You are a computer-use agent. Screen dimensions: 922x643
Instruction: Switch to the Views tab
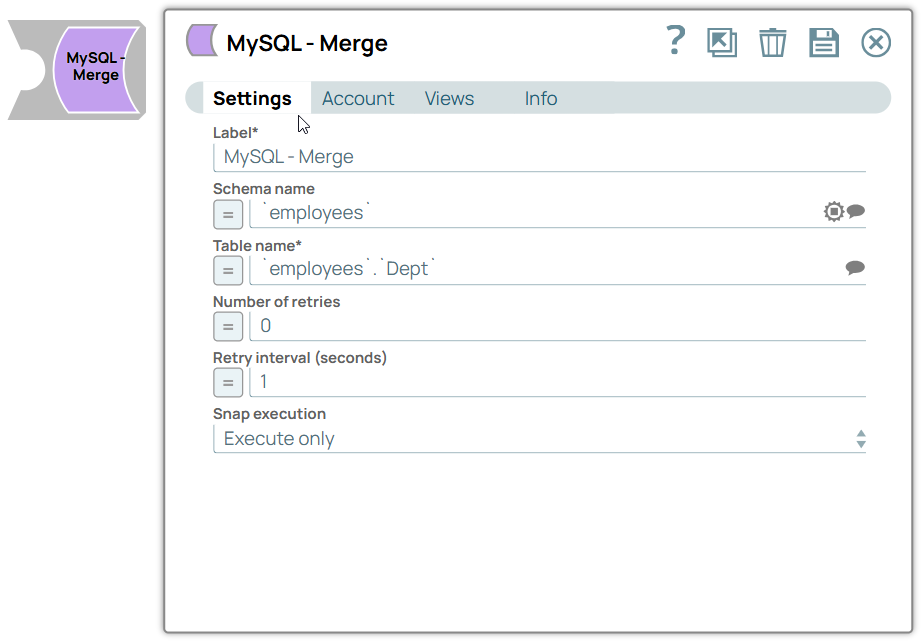[449, 98]
